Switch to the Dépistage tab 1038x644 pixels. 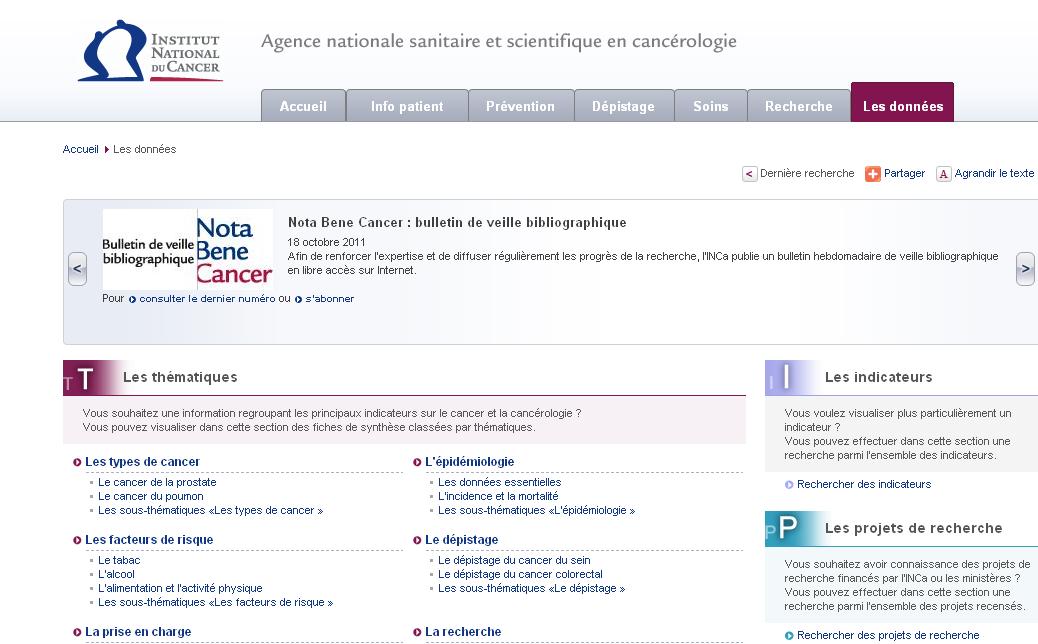tap(624, 106)
